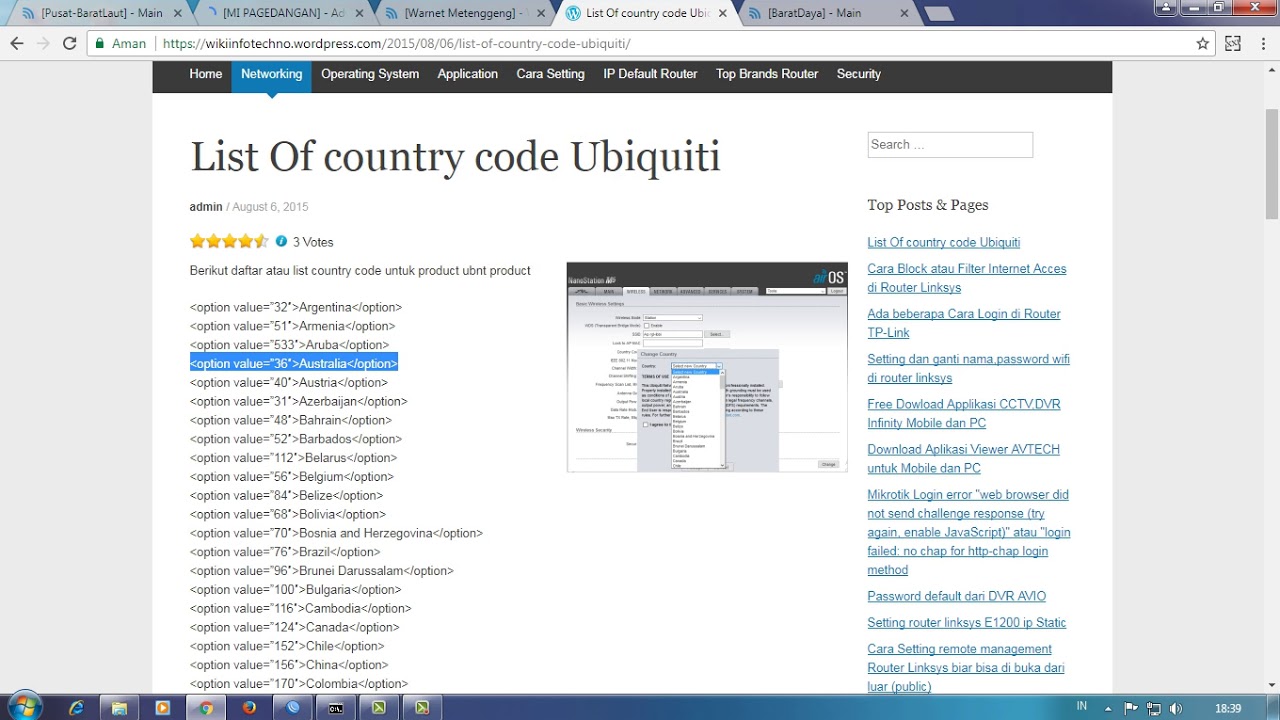Click the Chrome taskbar icon
1280x720 pixels.
point(205,707)
